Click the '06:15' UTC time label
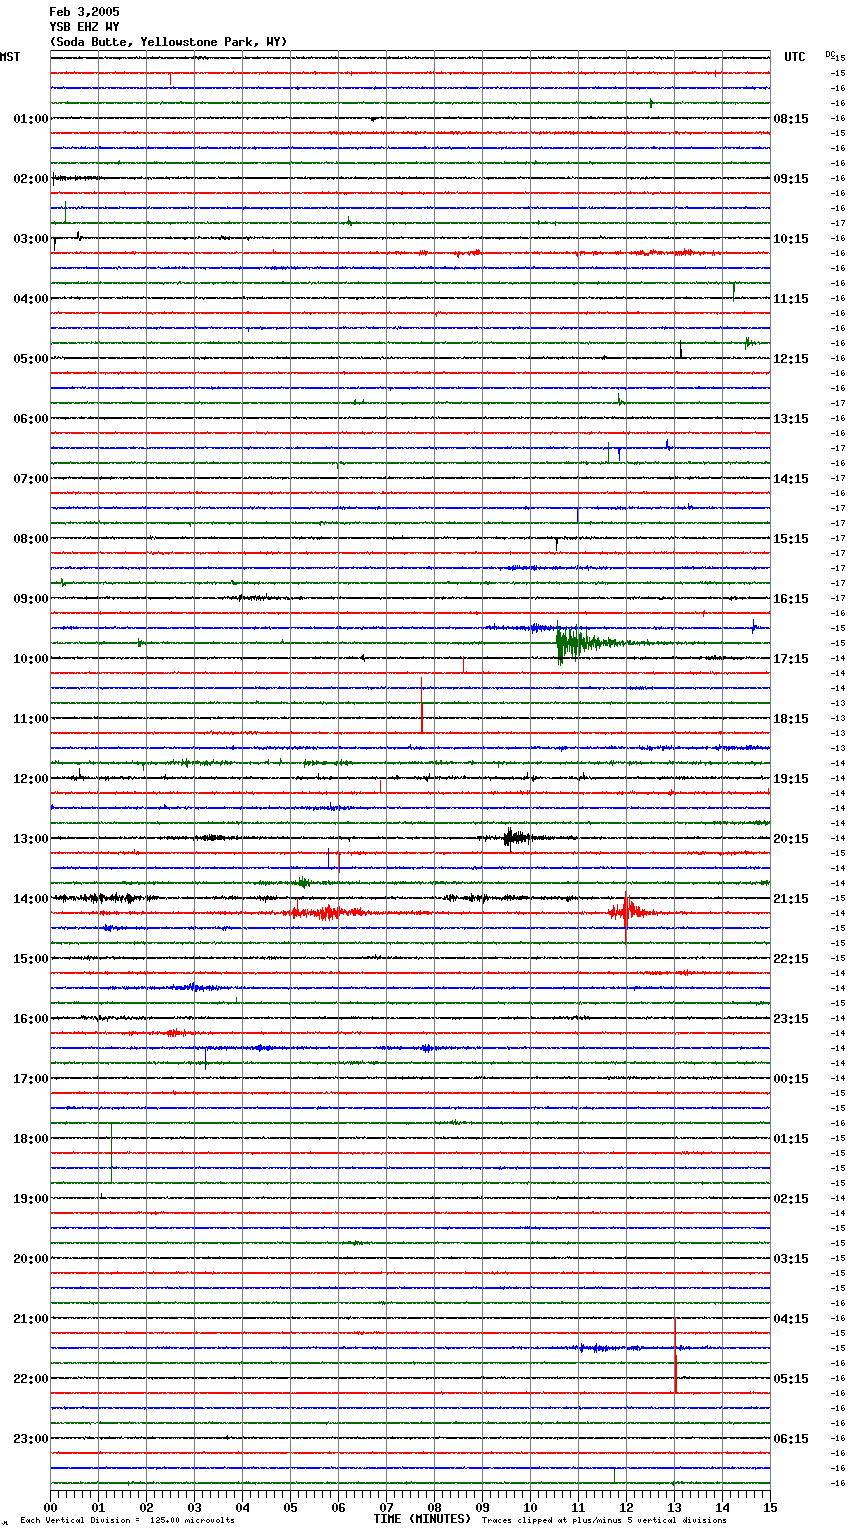The image size is (850, 1534). pos(791,1439)
